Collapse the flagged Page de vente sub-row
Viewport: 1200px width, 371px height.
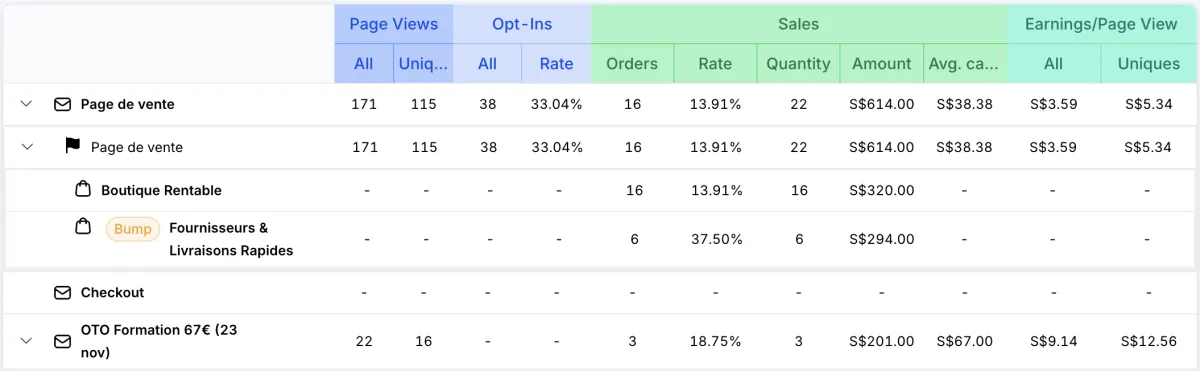tap(27, 147)
